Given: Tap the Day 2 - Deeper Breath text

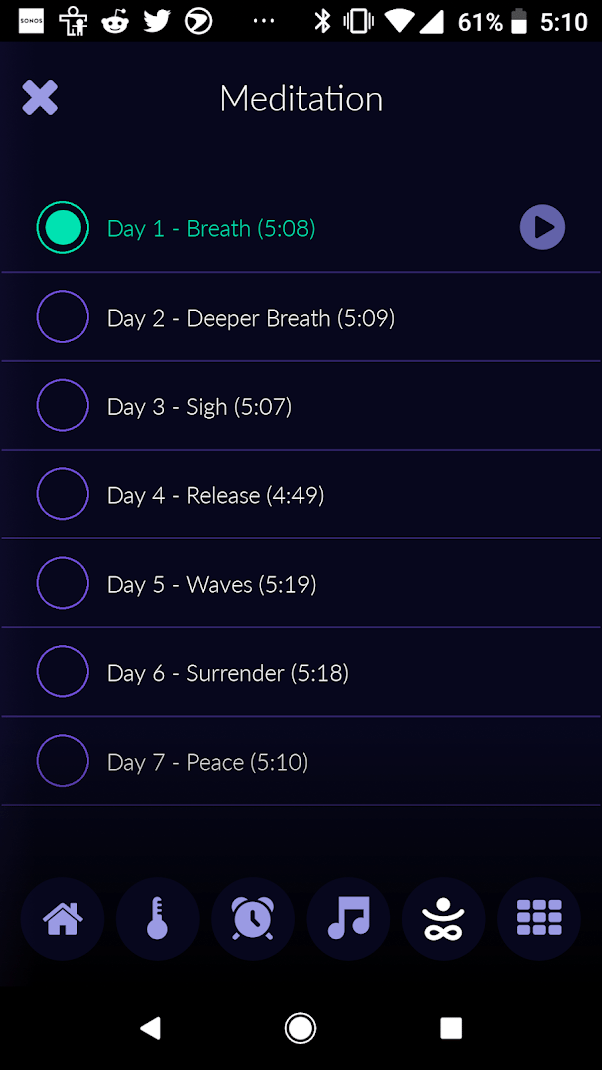Looking at the screenshot, I should click(251, 318).
